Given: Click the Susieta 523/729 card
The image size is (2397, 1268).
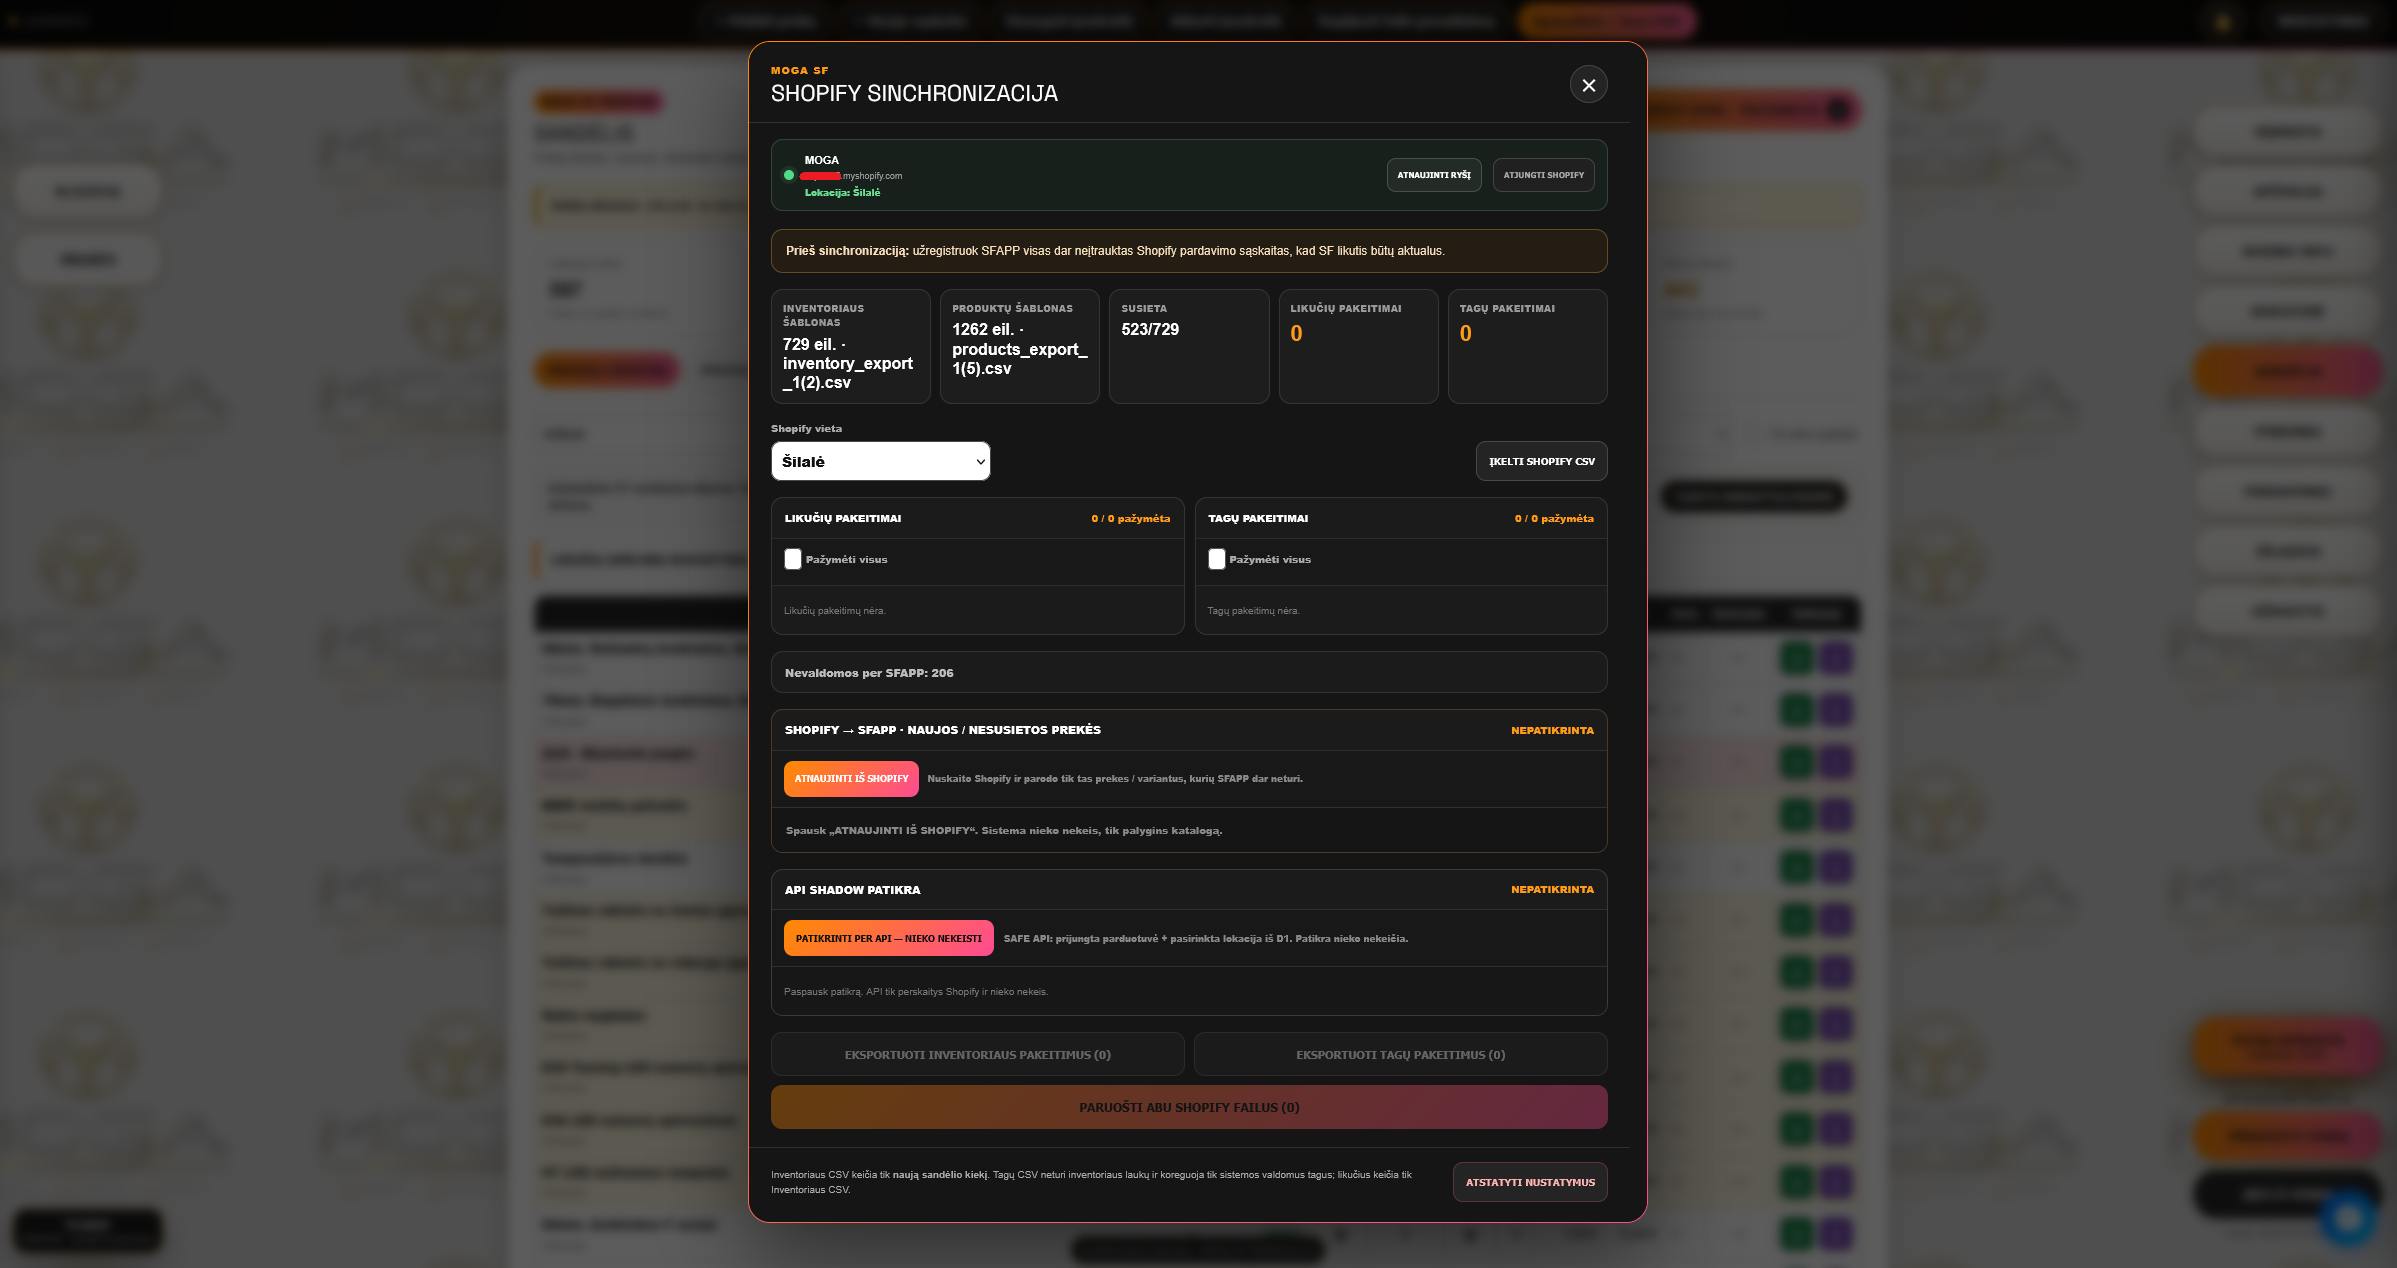Looking at the screenshot, I should click(x=1189, y=346).
